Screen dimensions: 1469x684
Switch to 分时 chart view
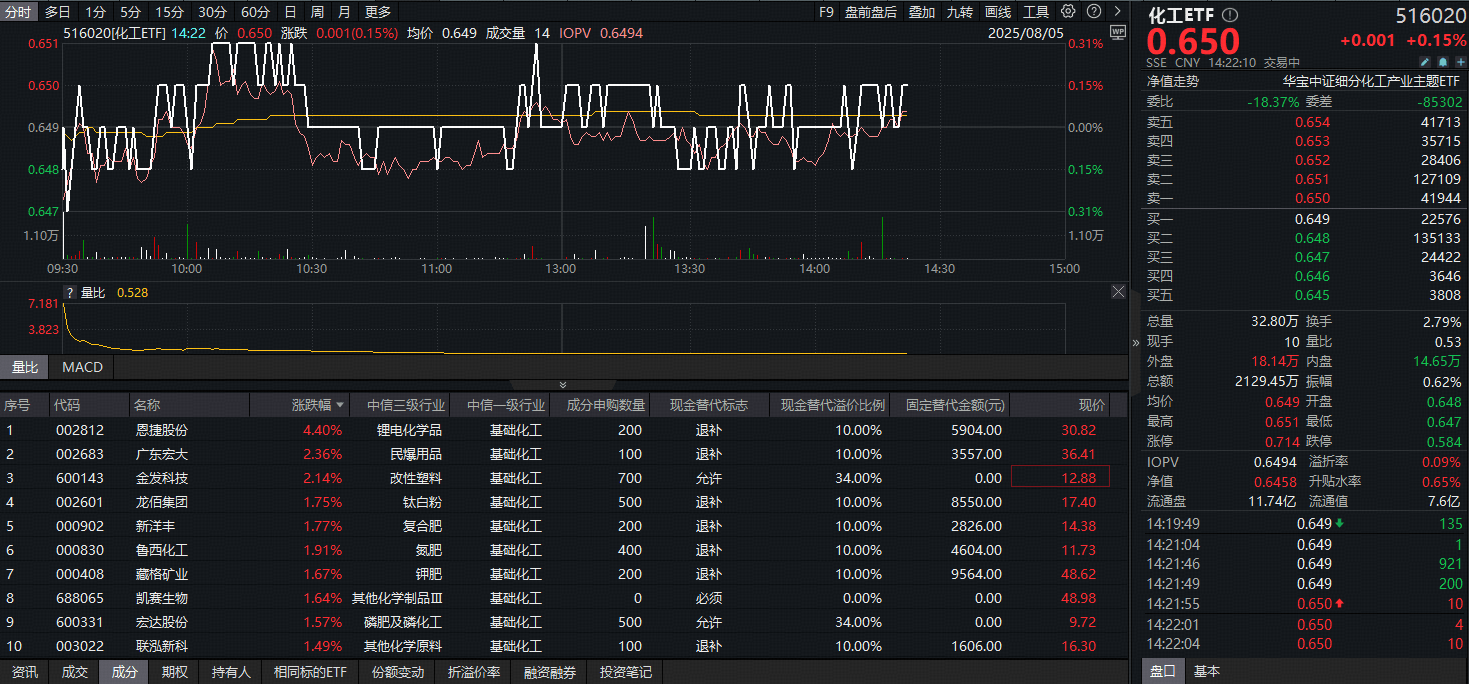19,12
